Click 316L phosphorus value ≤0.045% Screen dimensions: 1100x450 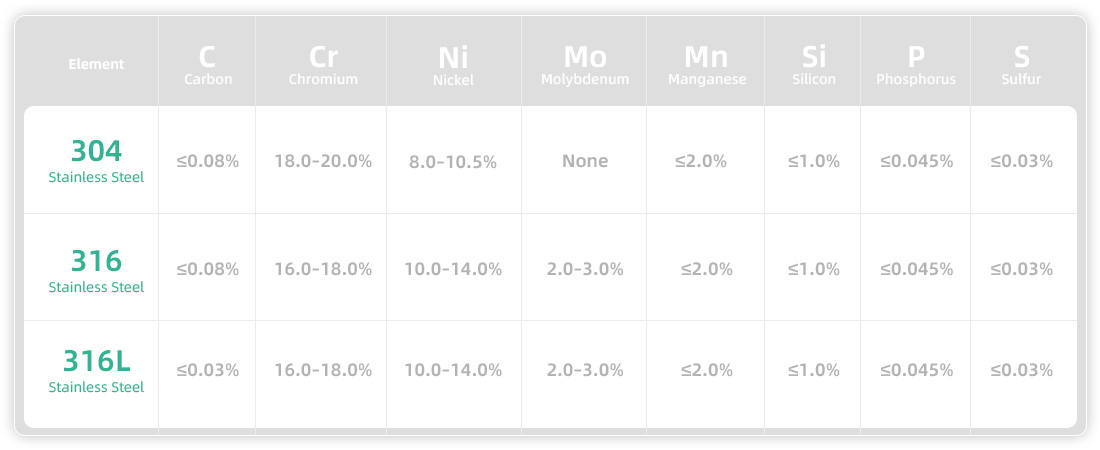(916, 370)
